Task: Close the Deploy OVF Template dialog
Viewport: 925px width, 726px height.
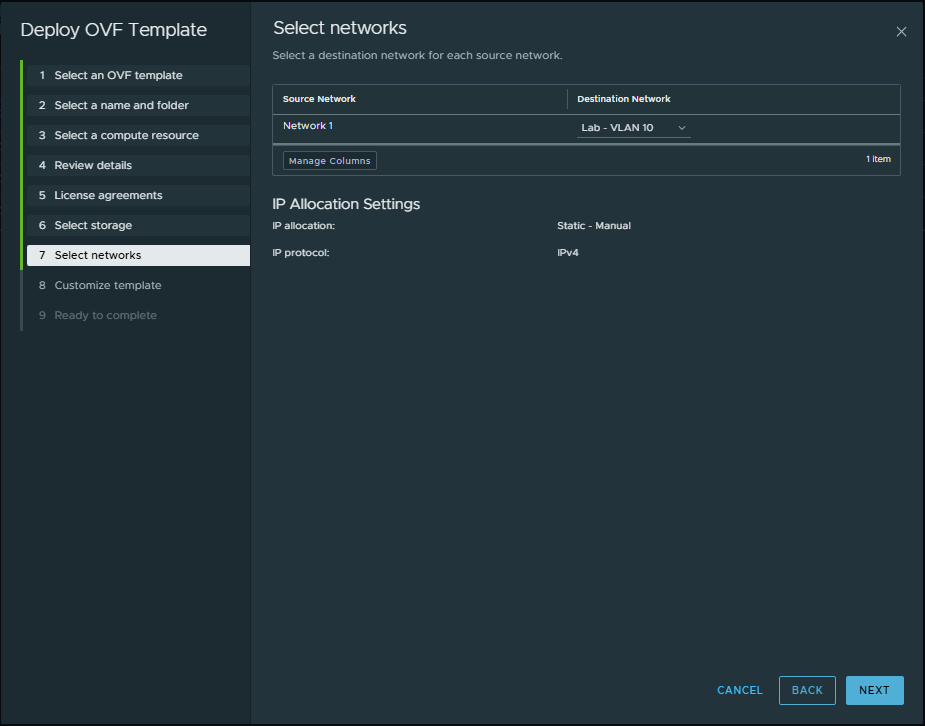Action: (x=901, y=32)
